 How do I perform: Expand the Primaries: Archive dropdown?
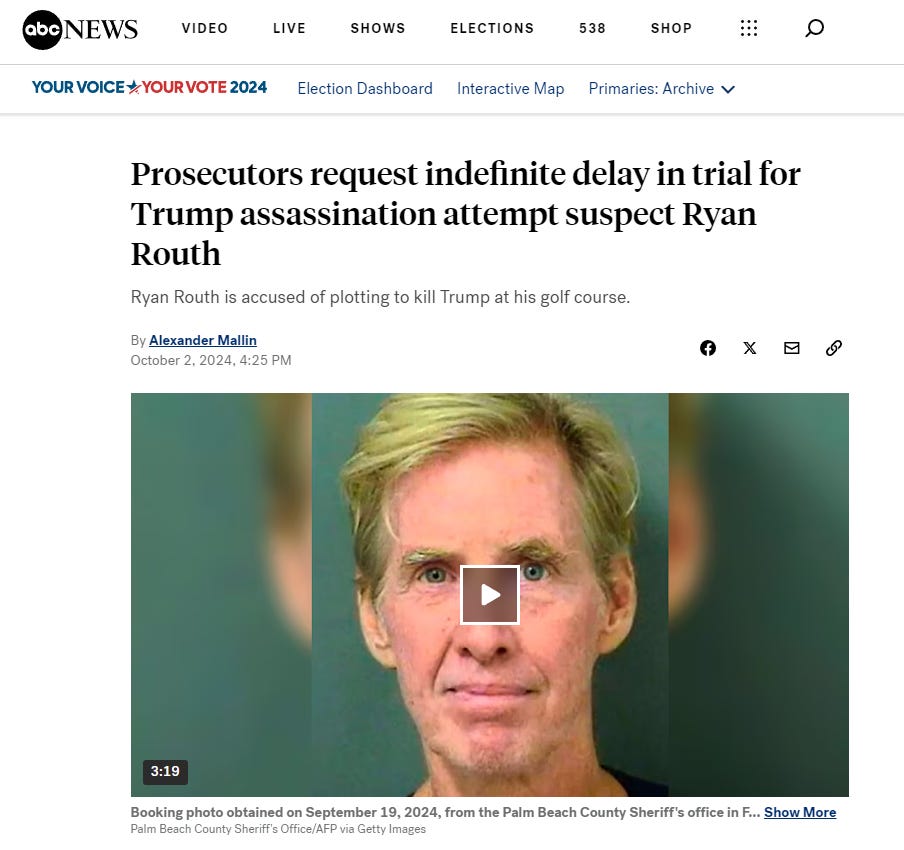[x=661, y=89]
